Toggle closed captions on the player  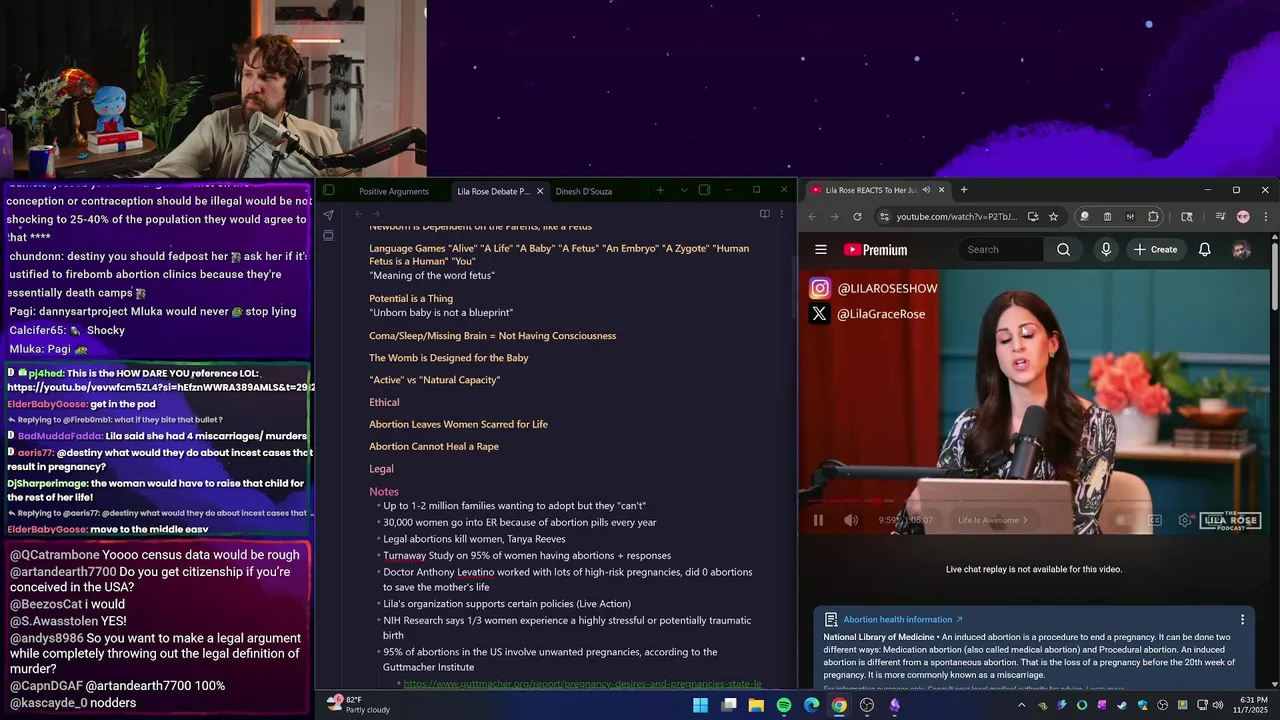pos(1154,520)
